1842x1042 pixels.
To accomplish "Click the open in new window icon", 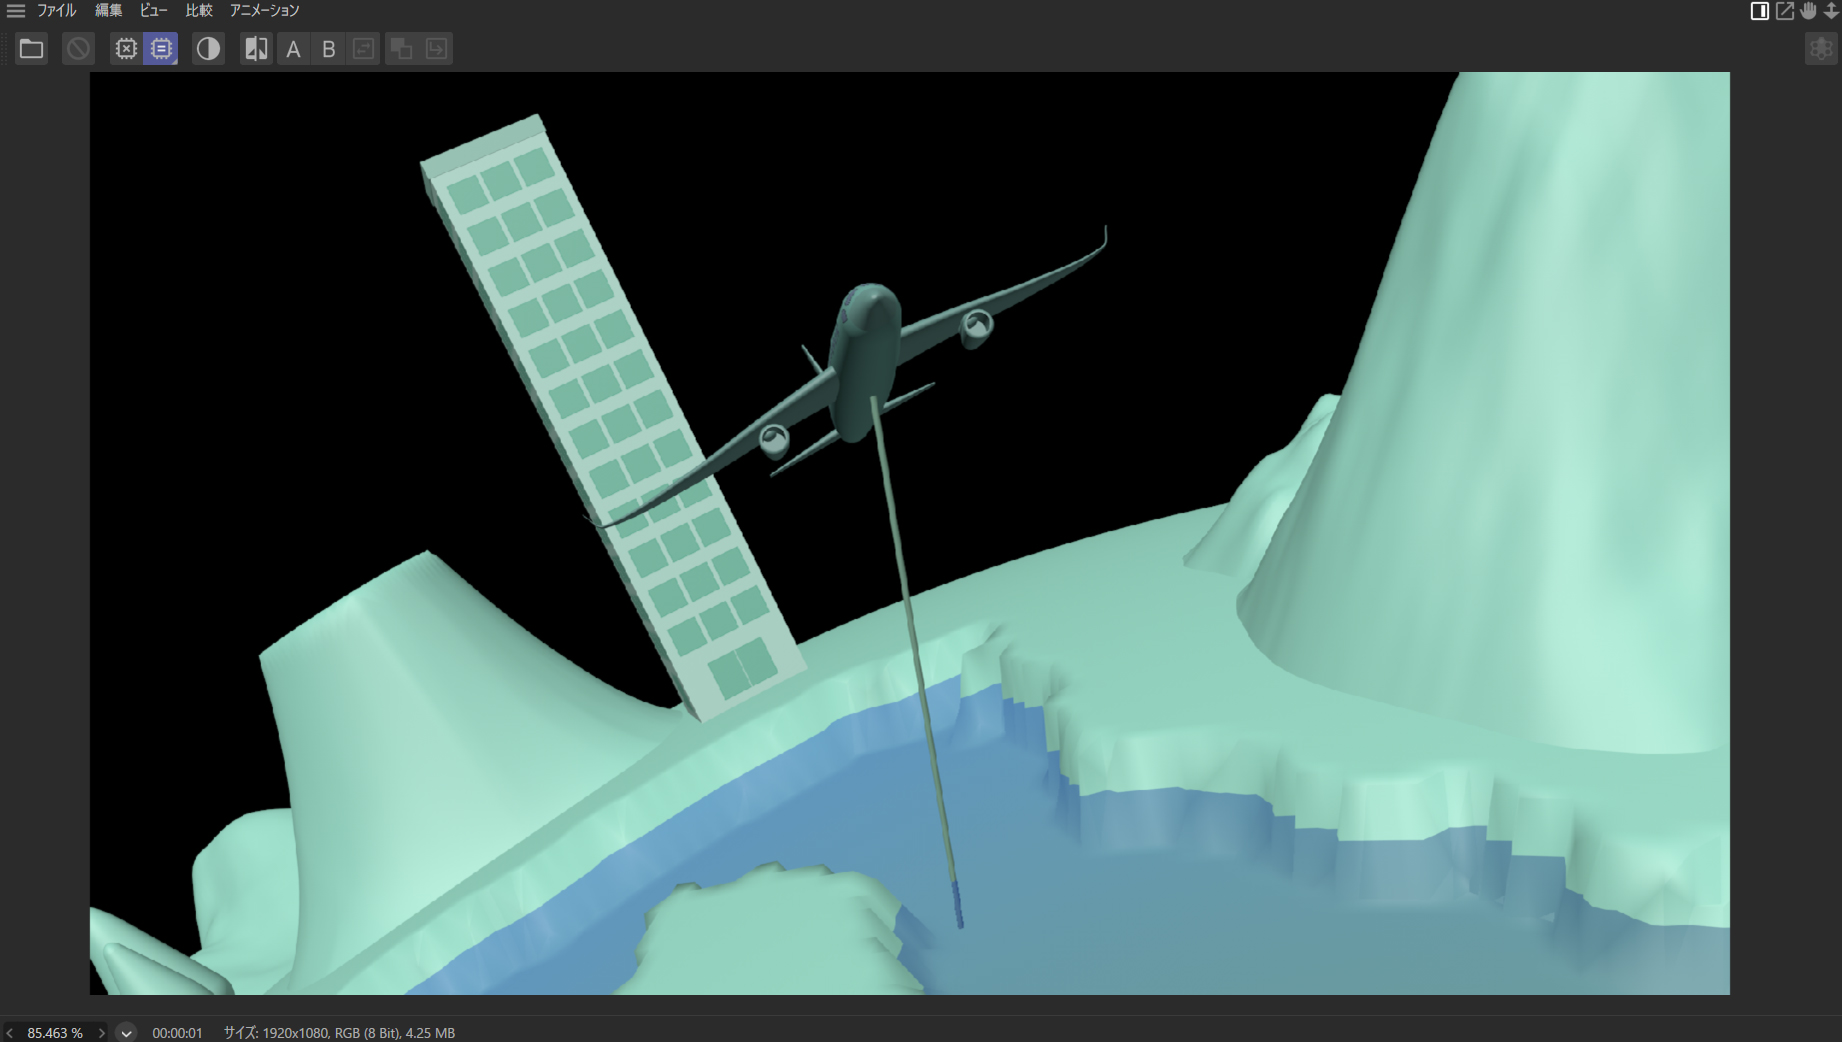I will (1784, 11).
